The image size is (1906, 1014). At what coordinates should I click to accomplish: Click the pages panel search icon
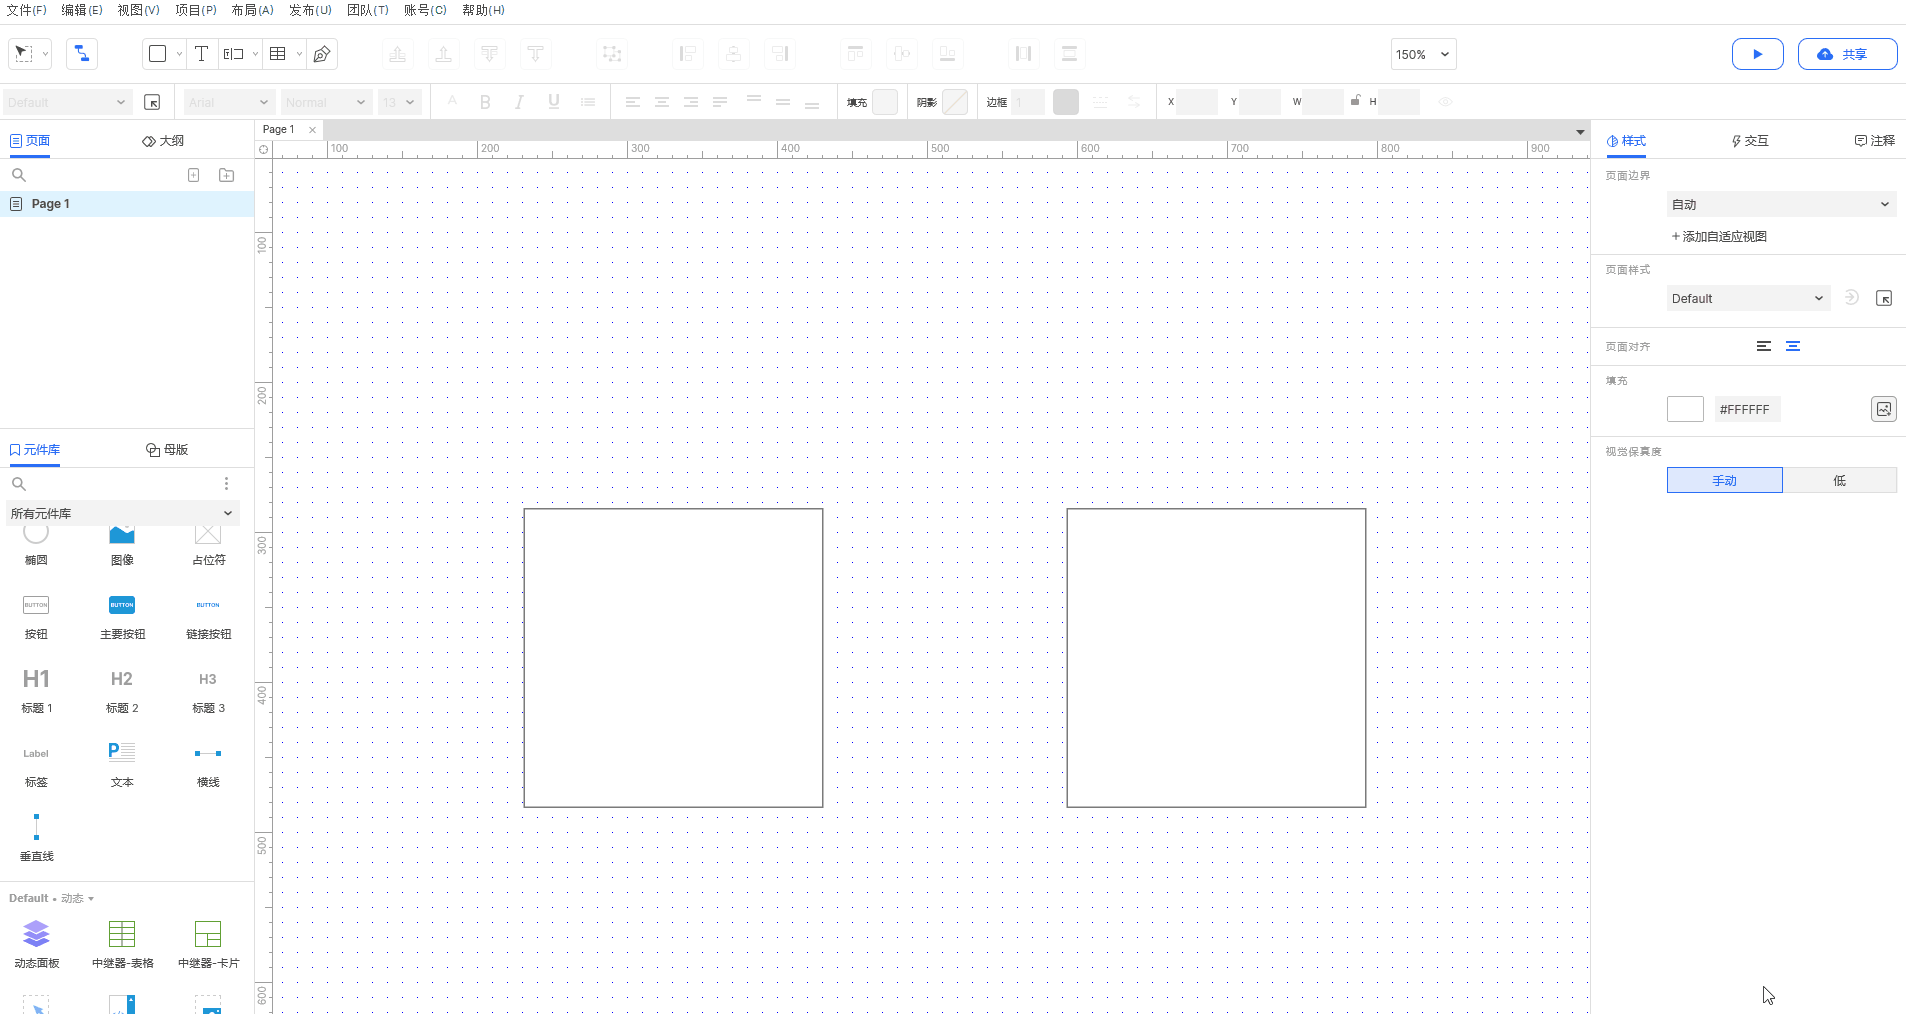(x=18, y=175)
